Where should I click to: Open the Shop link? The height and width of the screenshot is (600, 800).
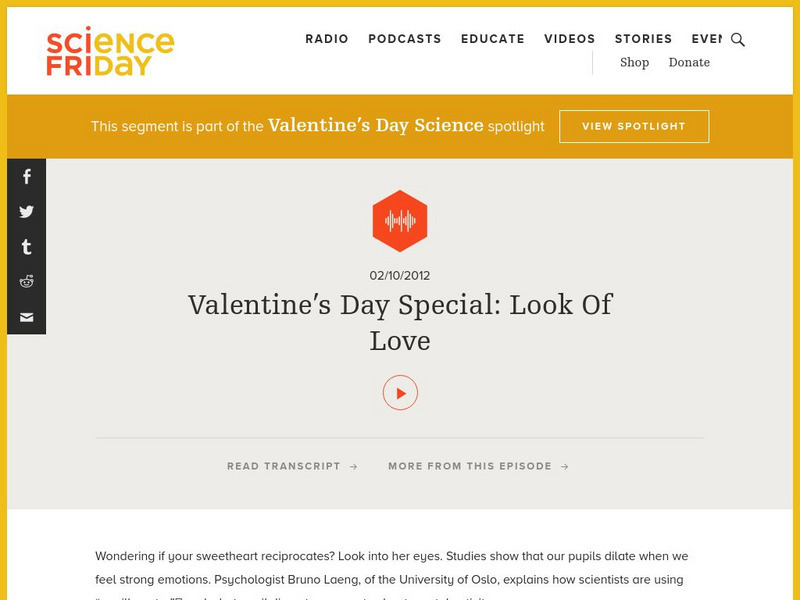tap(634, 62)
